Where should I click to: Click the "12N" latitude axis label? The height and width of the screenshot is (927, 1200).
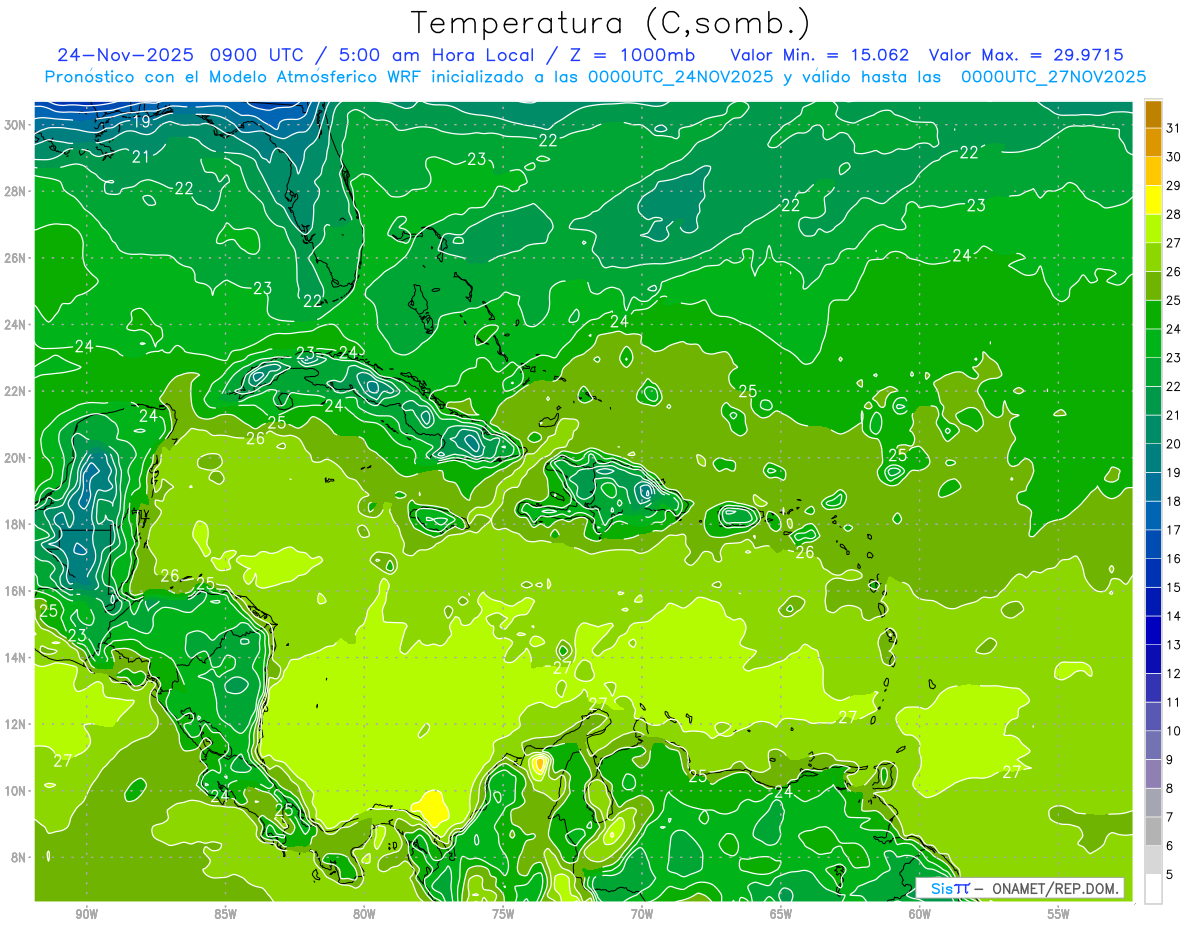tap(15, 724)
